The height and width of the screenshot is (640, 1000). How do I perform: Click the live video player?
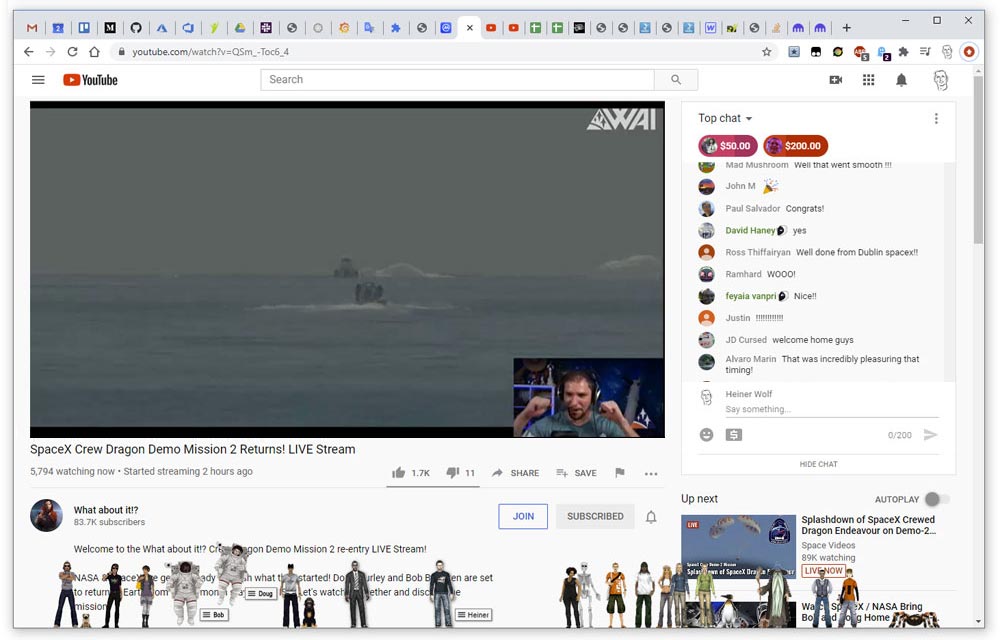[347, 269]
